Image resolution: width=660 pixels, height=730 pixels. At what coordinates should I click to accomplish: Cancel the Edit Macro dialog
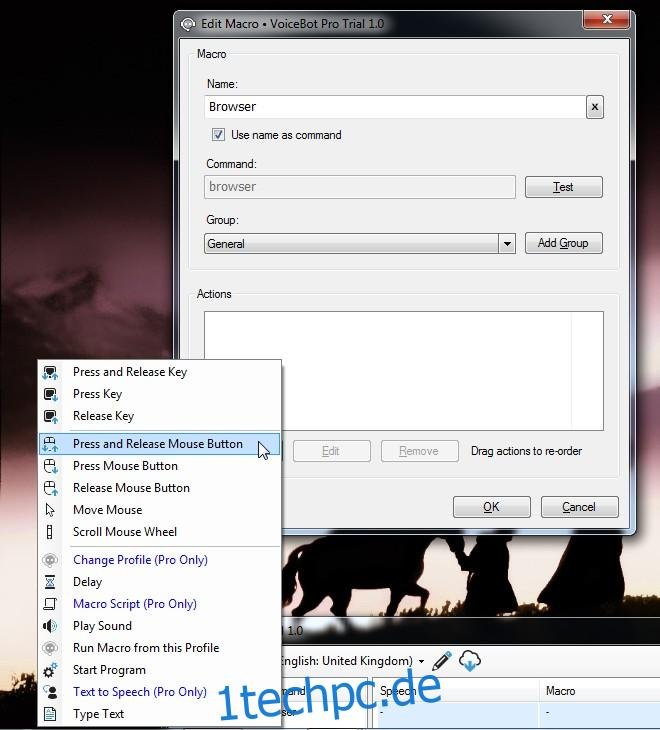point(579,507)
